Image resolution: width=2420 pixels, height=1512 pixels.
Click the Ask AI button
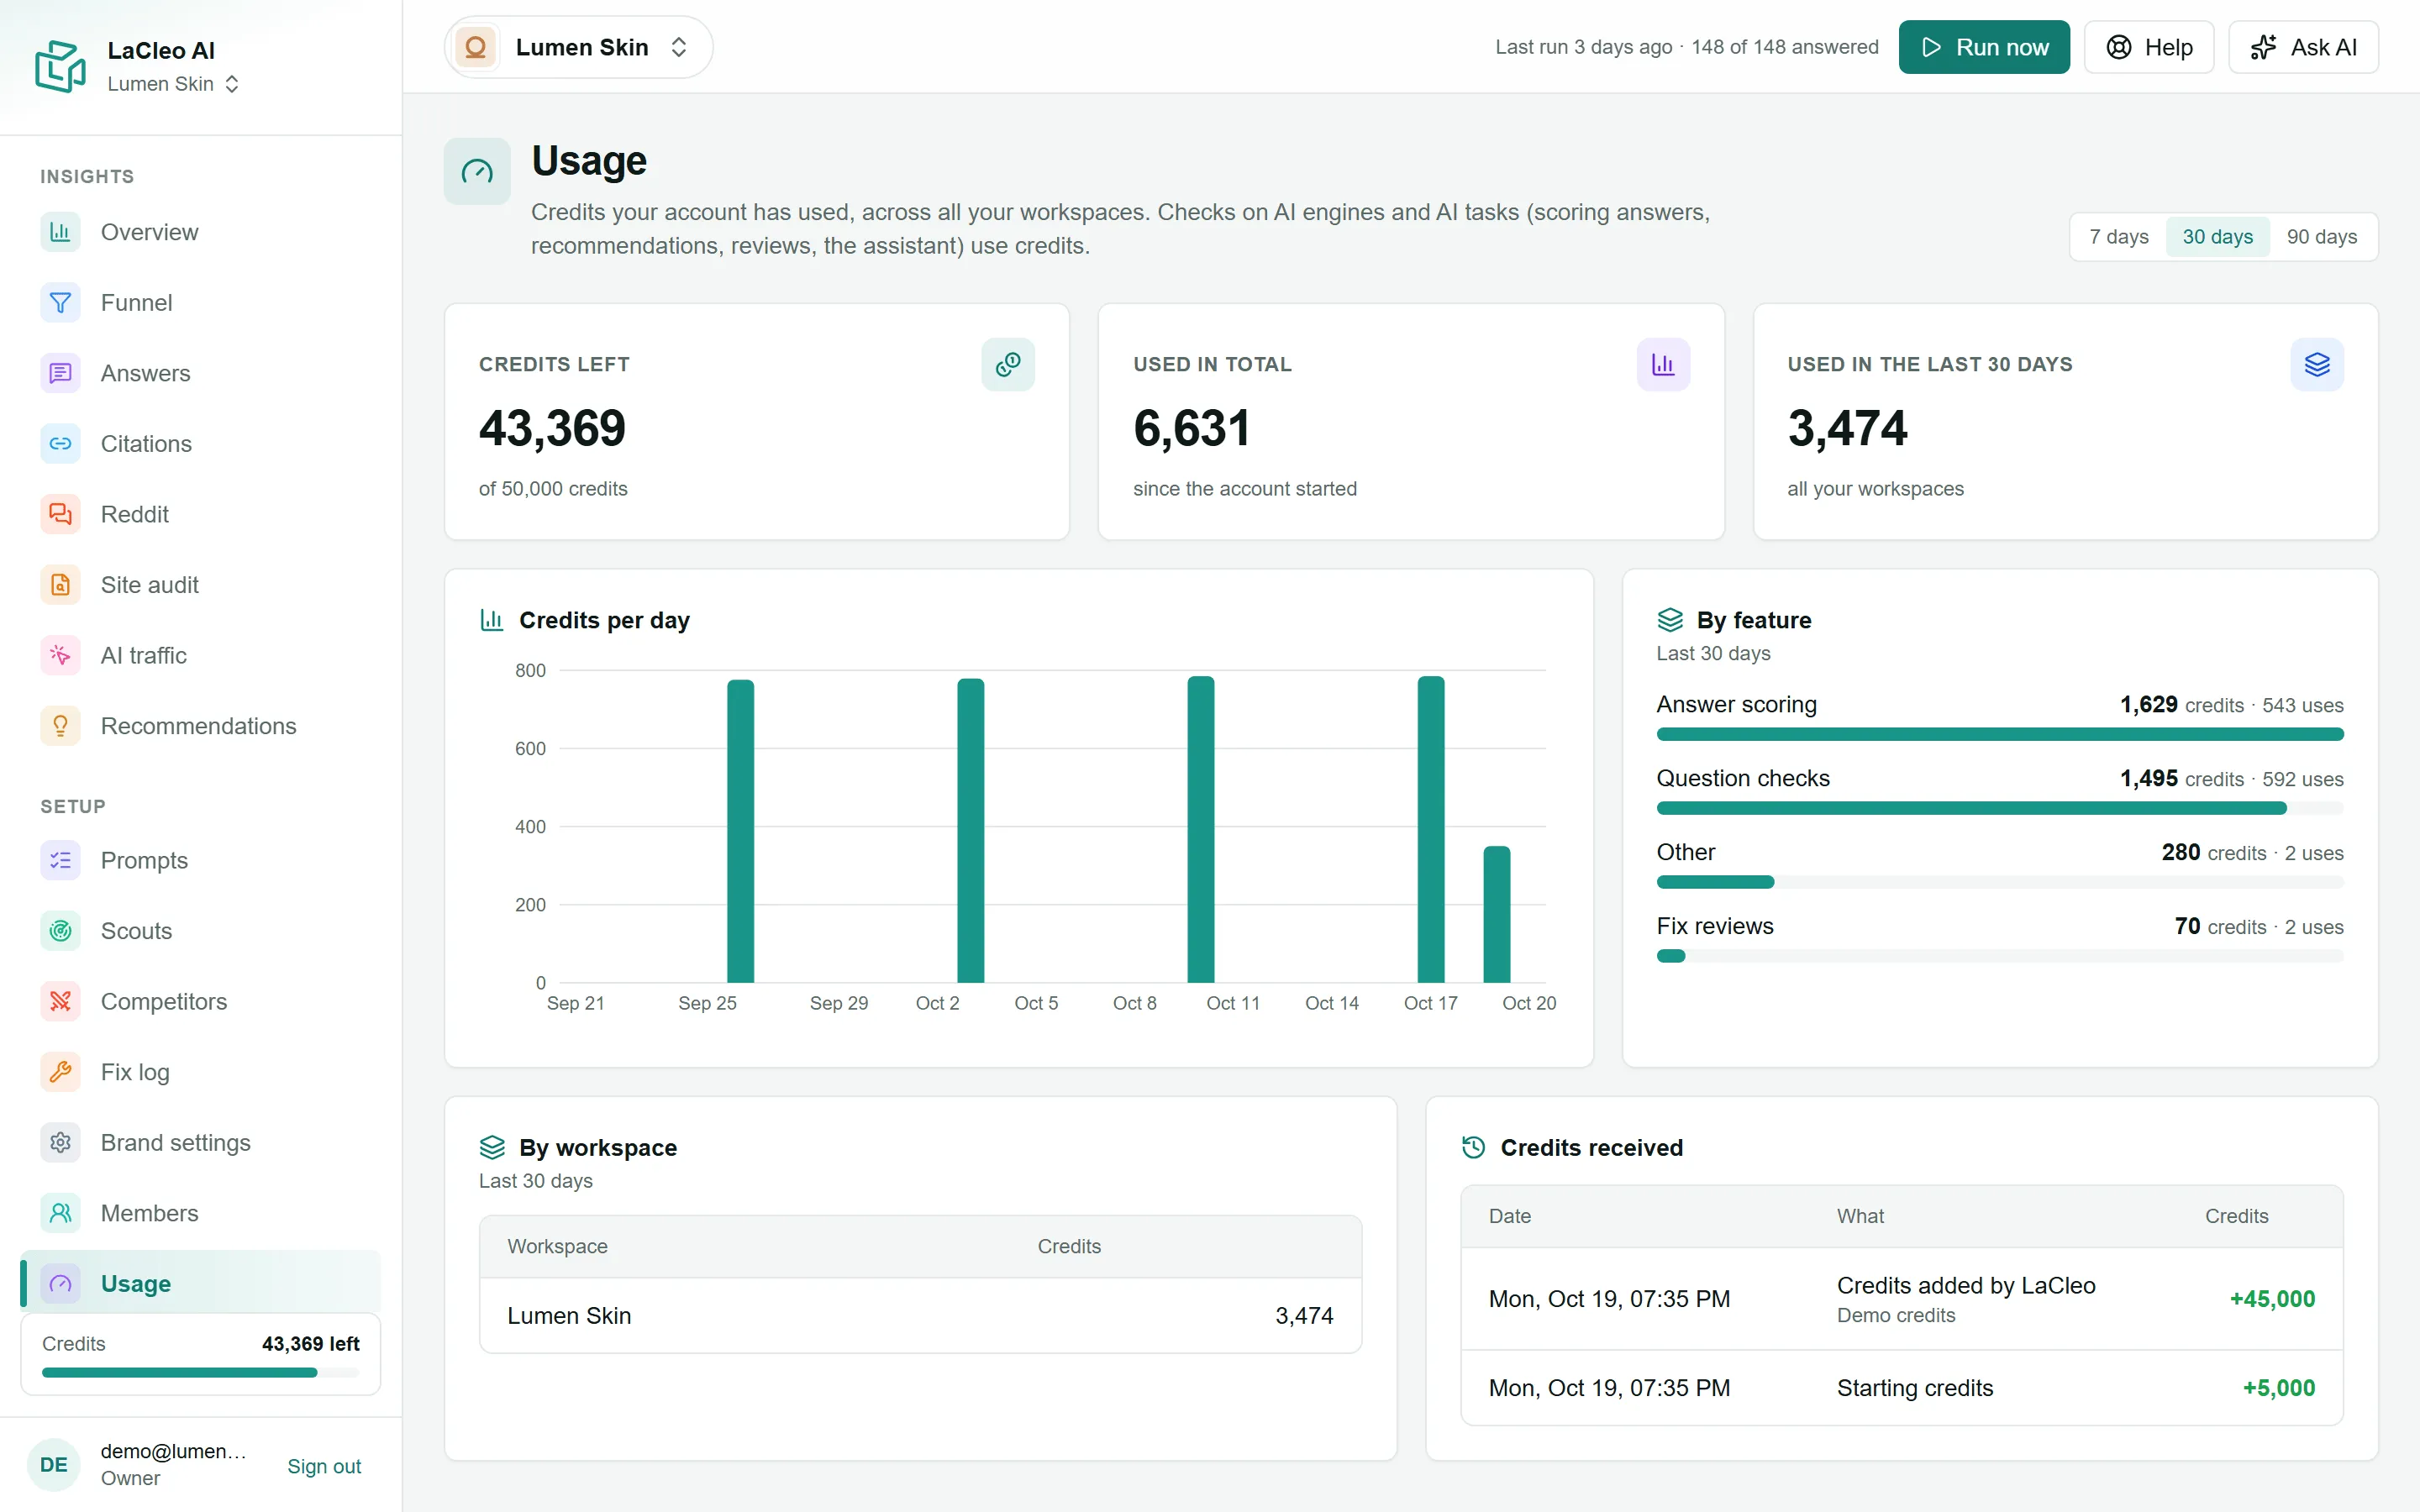(2303, 47)
